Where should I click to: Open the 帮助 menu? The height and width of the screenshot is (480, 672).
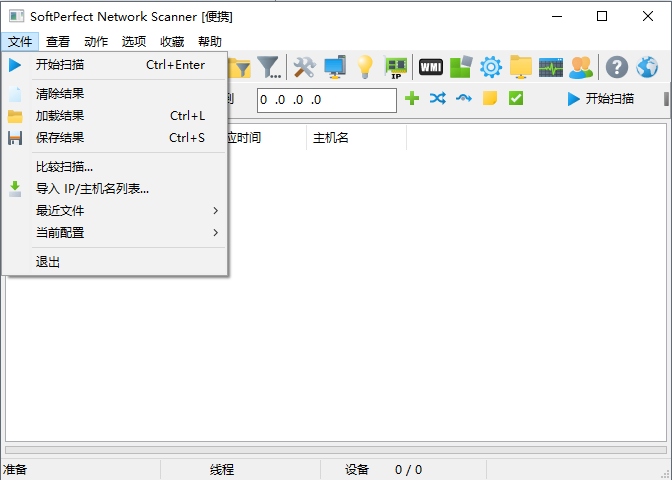[x=210, y=42]
